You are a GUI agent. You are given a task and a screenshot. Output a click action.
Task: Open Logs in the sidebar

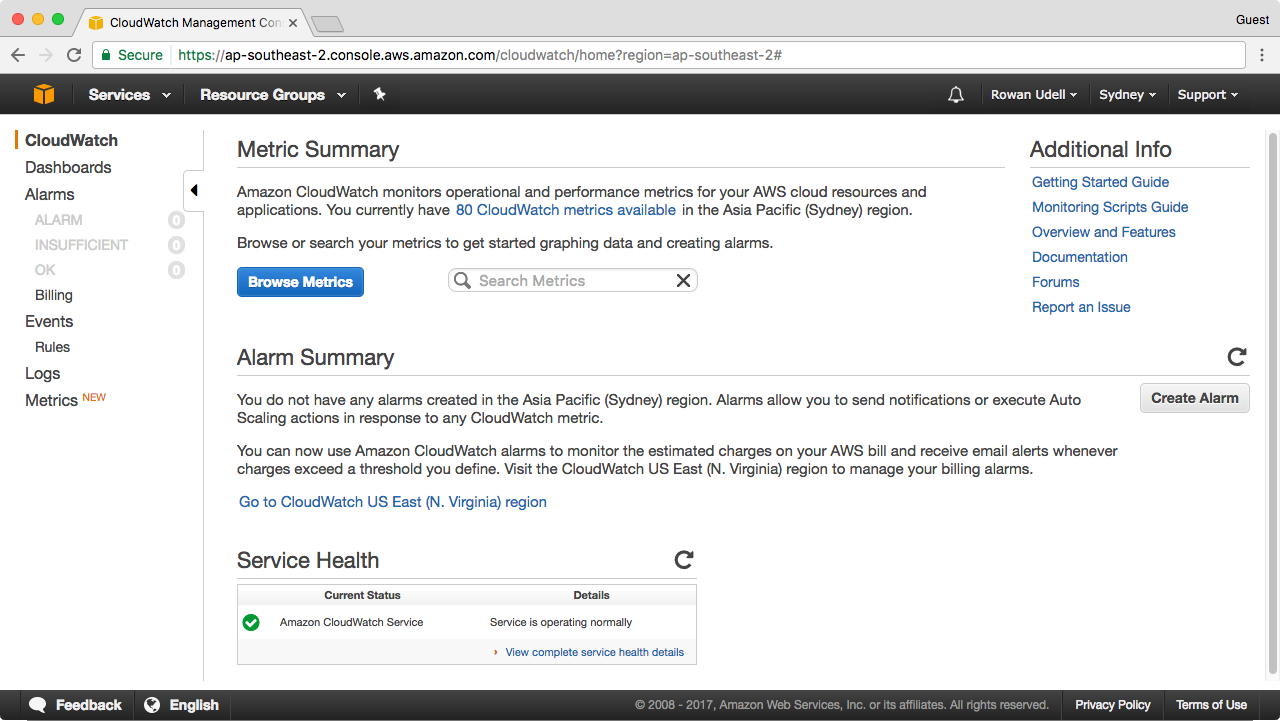coord(43,373)
